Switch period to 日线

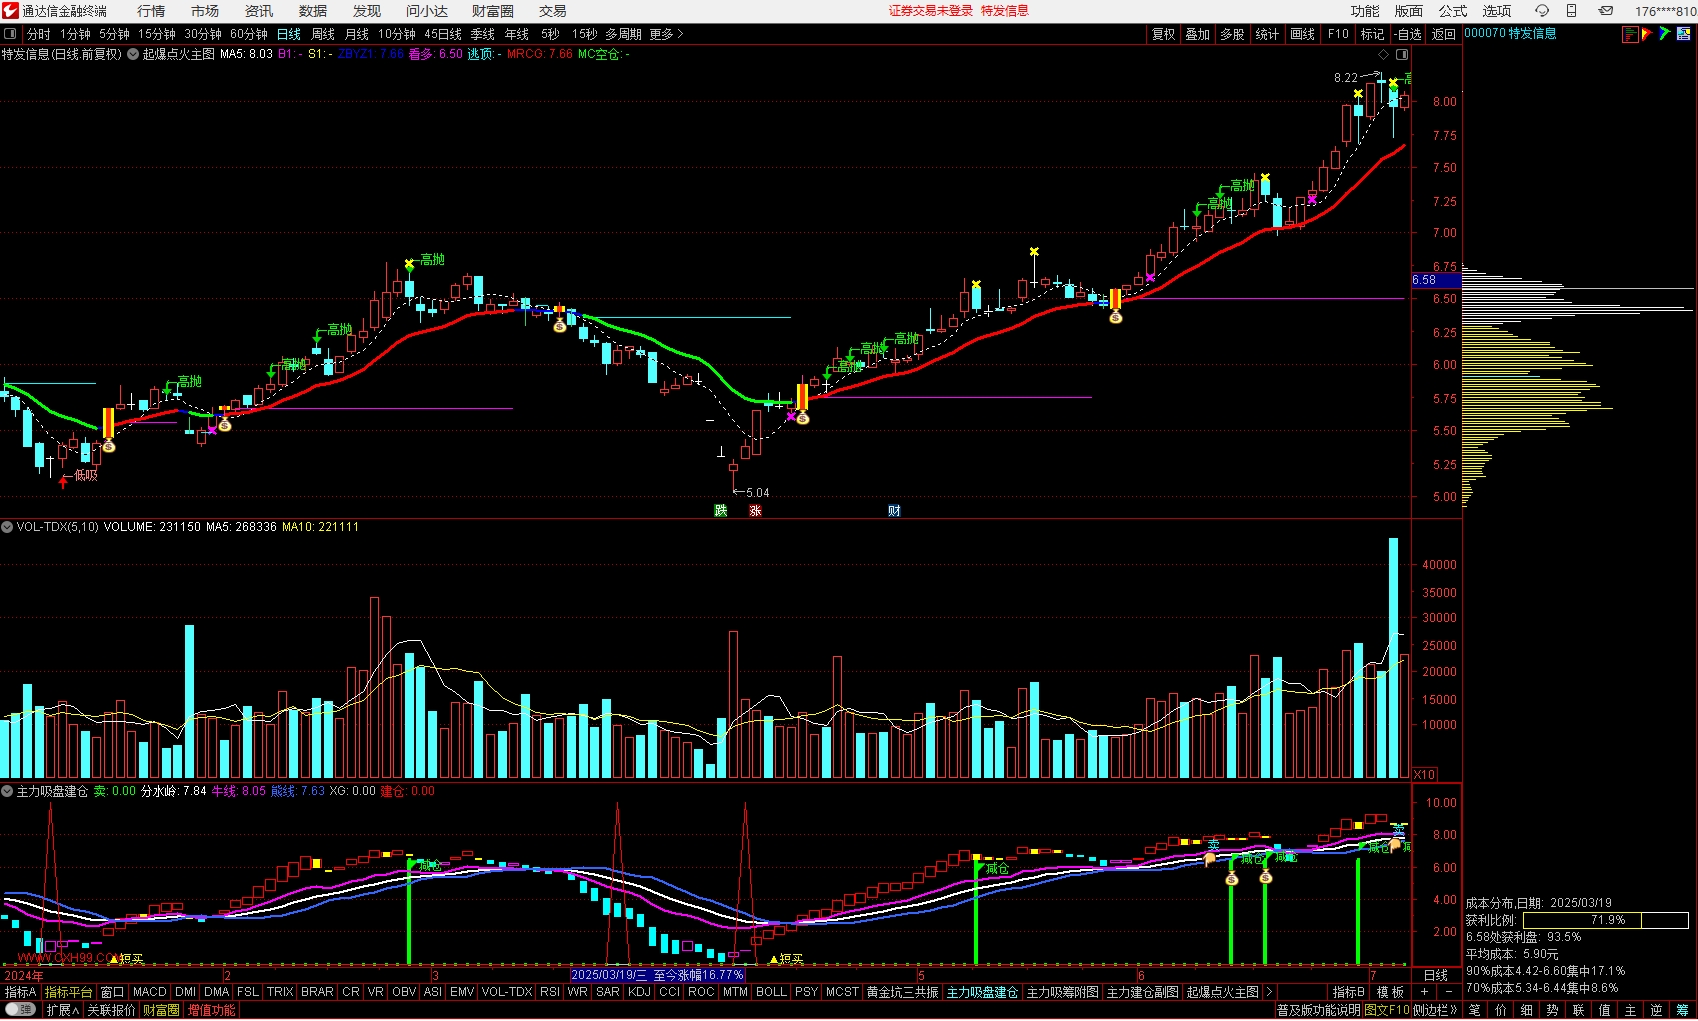pyautogui.click(x=289, y=34)
